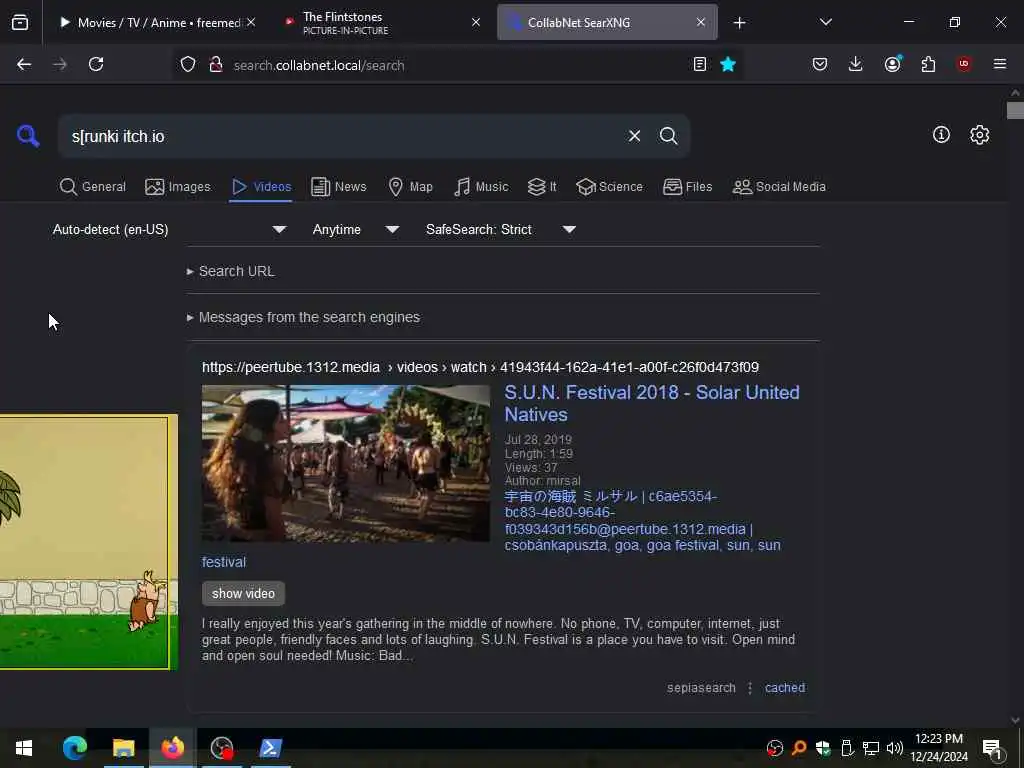The image size is (1024, 768).
Task: Open uBlock Origin extension icon
Action: coord(964,64)
